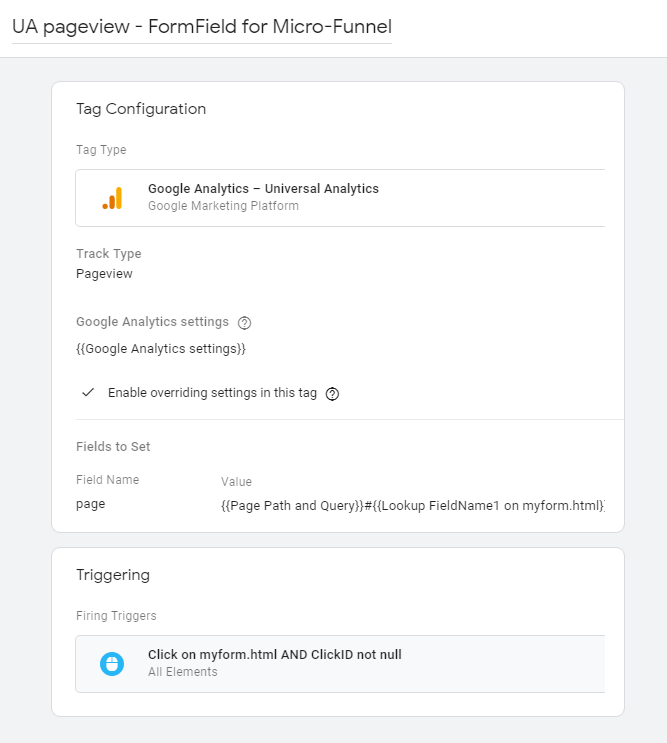Click the {{Google Analytics settings}} variable value
Screen dimensions: 667x743
(161, 349)
